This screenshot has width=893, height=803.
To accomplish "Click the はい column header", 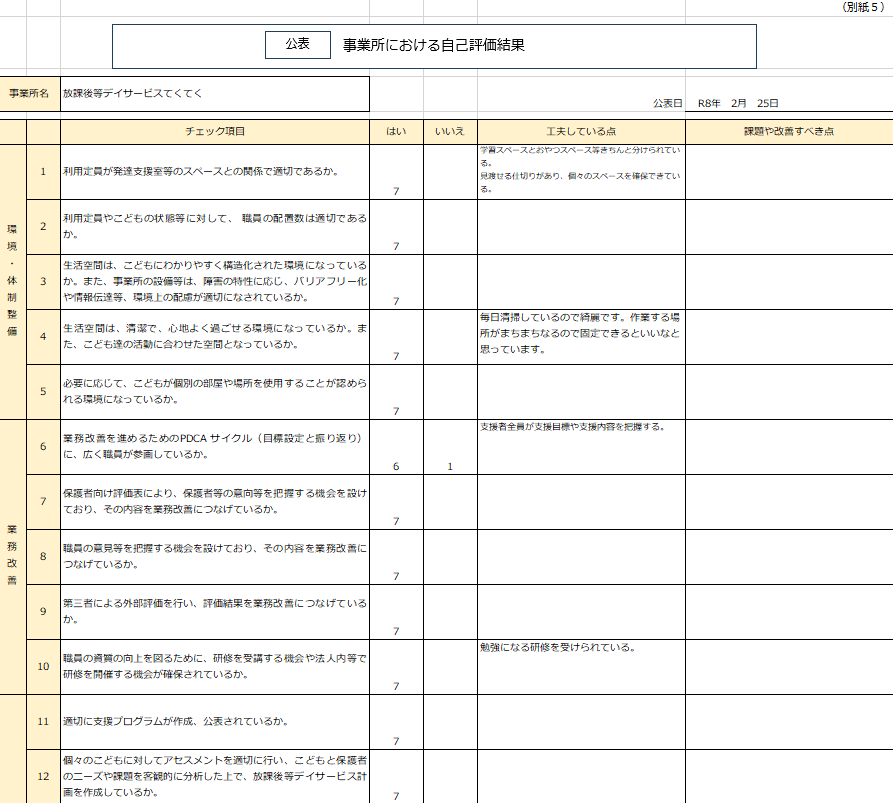I will (396, 131).
